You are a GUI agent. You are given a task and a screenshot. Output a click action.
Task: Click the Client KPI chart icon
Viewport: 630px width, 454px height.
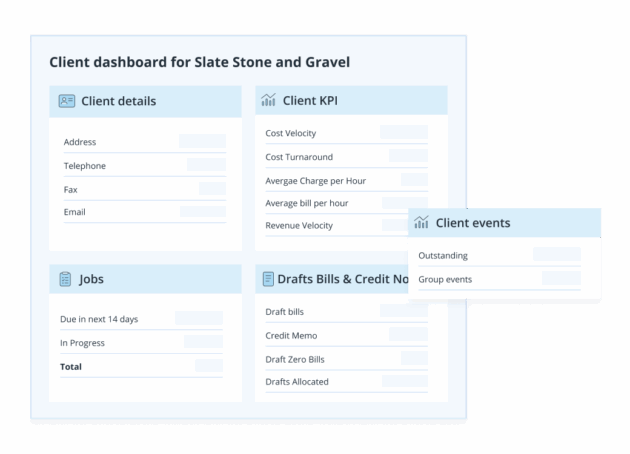268,100
